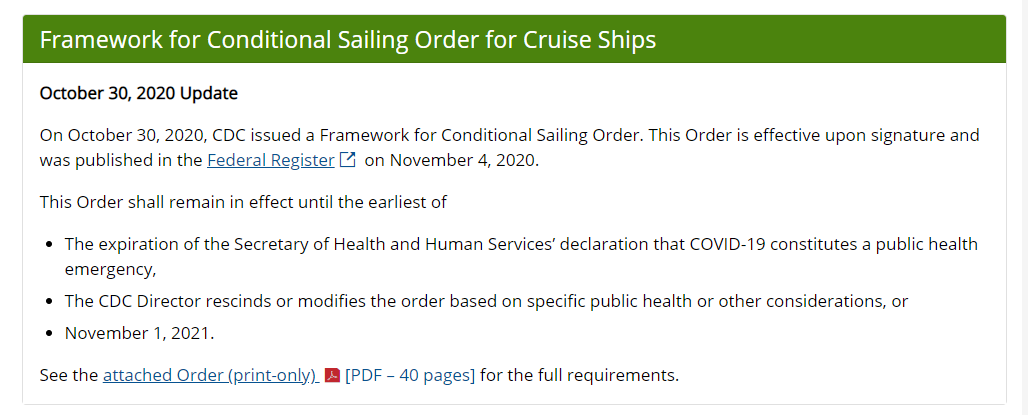Image resolution: width=1028 pixels, height=415 pixels.
Task: Click the This Order shall remain in effect sentence
Action: click(243, 202)
